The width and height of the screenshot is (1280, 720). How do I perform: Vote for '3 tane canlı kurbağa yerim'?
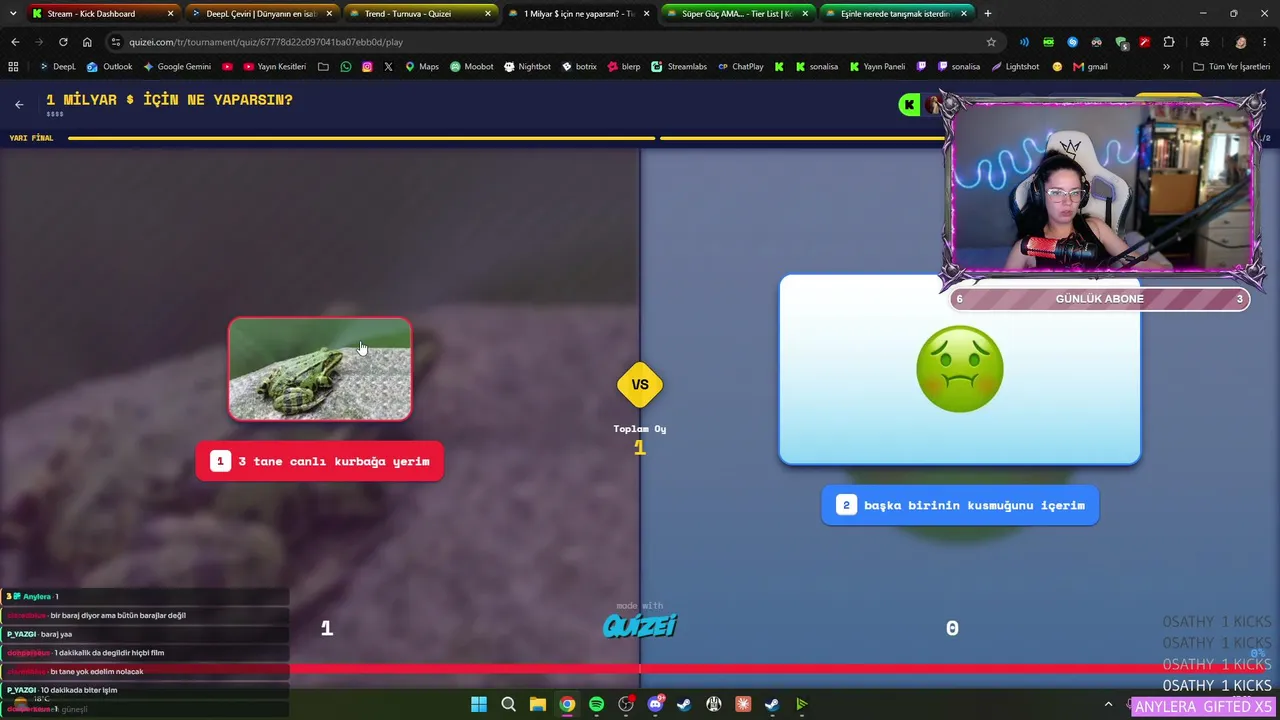tap(320, 461)
